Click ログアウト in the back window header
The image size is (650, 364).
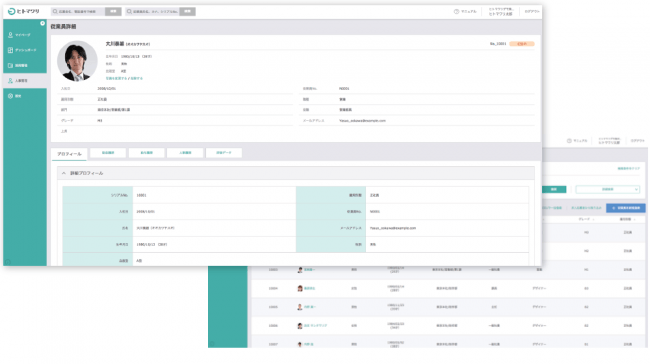(638, 141)
